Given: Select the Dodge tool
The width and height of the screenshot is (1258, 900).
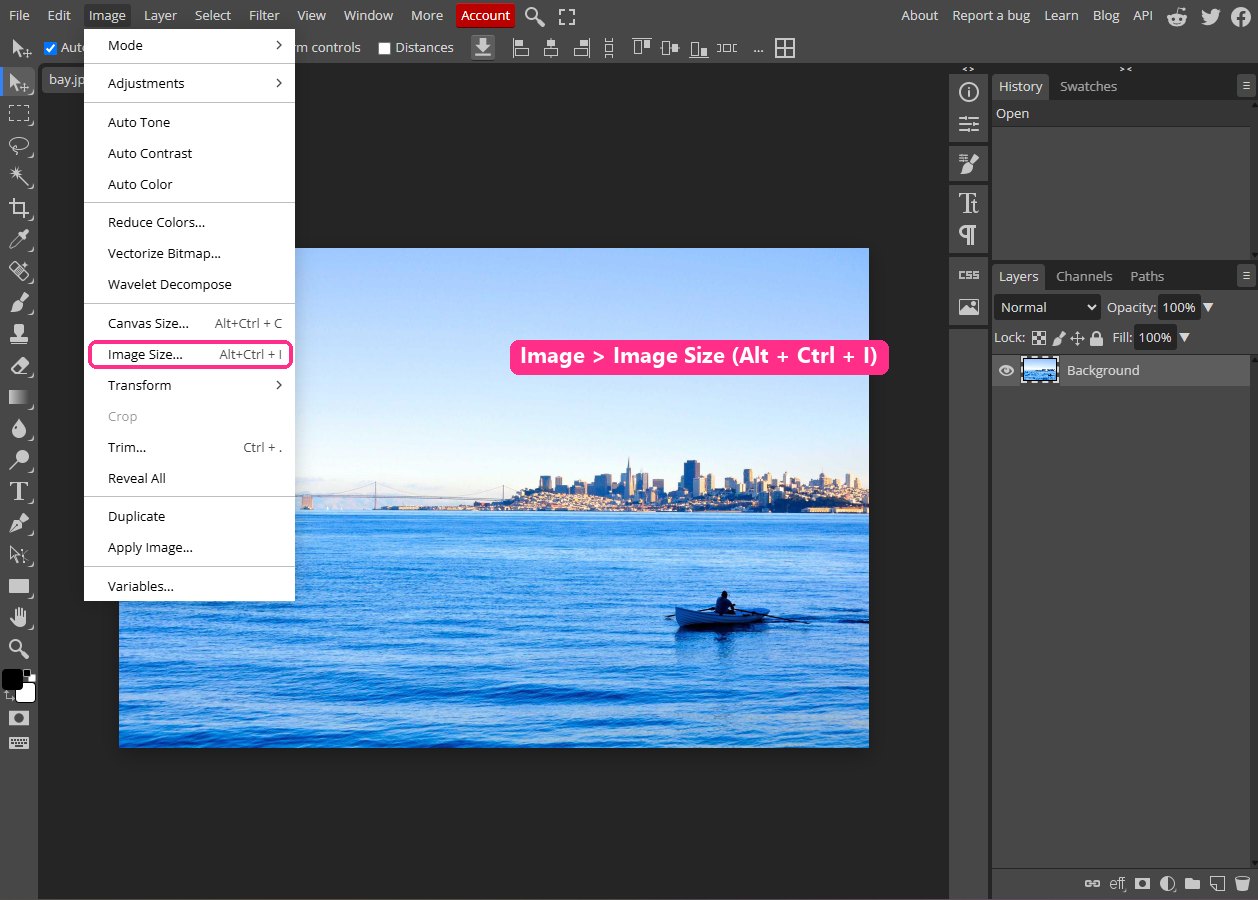Looking at the screenshot, I should coord(19,460).
